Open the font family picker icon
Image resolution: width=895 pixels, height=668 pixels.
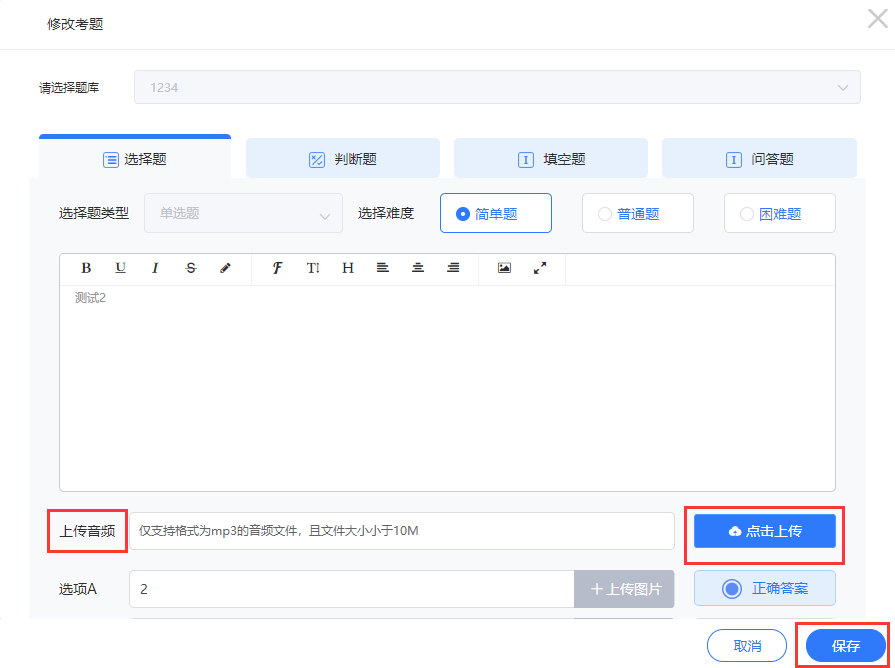coord(277,268)
